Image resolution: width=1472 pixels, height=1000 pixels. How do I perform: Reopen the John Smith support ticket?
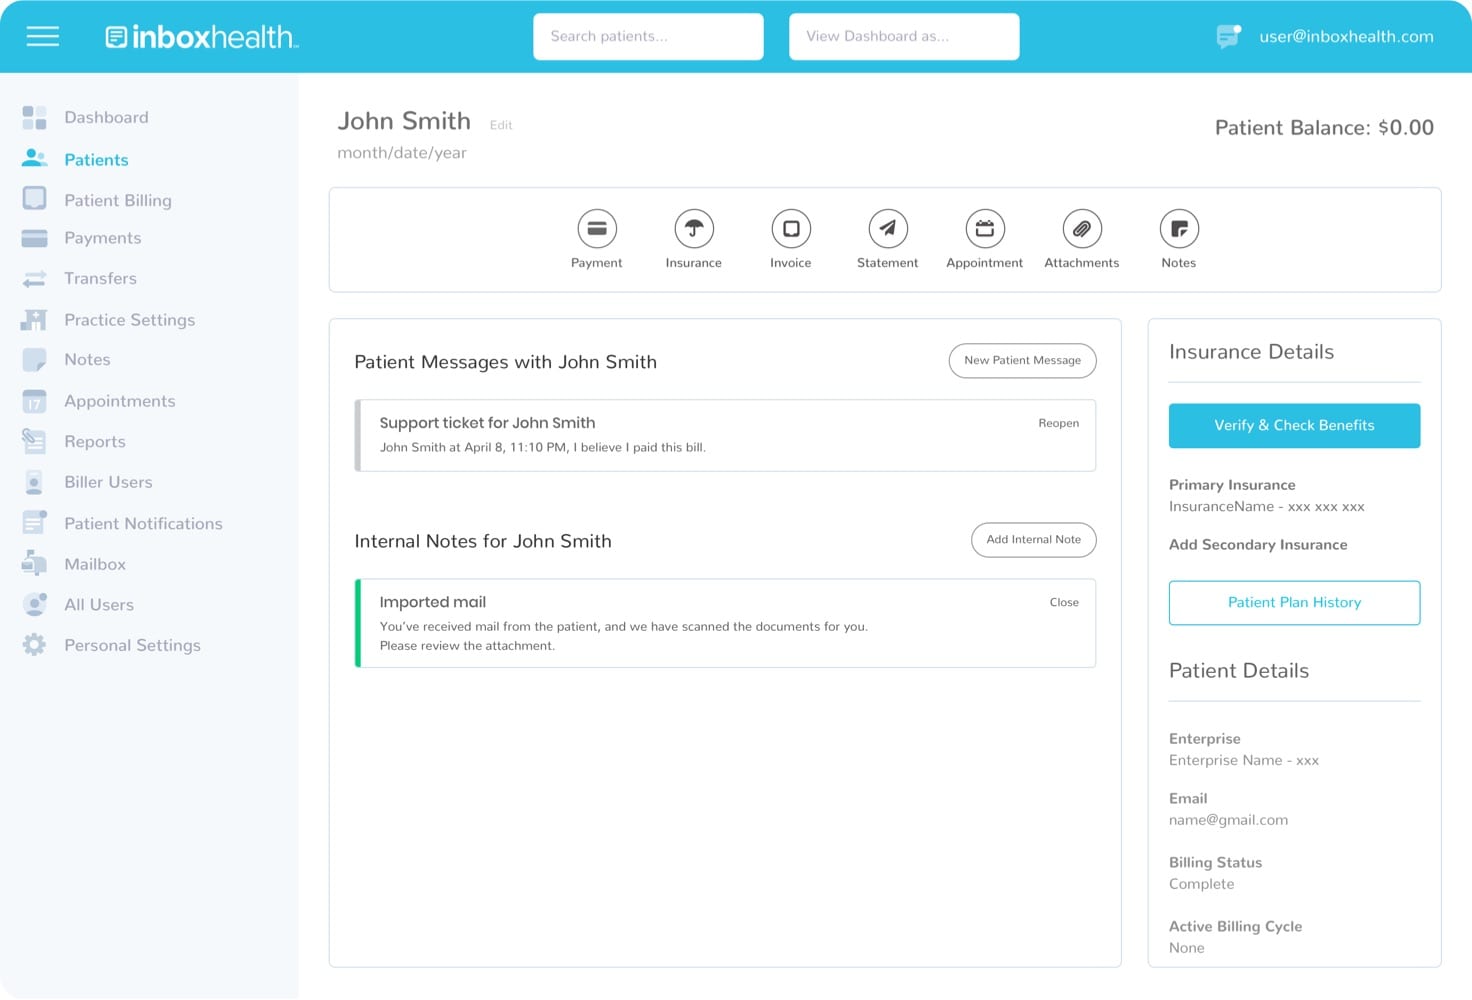[1058, 424]
